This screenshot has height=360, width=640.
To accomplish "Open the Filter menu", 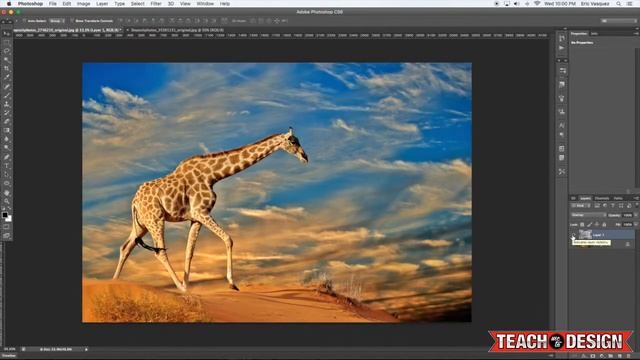I will coord(156,4).
